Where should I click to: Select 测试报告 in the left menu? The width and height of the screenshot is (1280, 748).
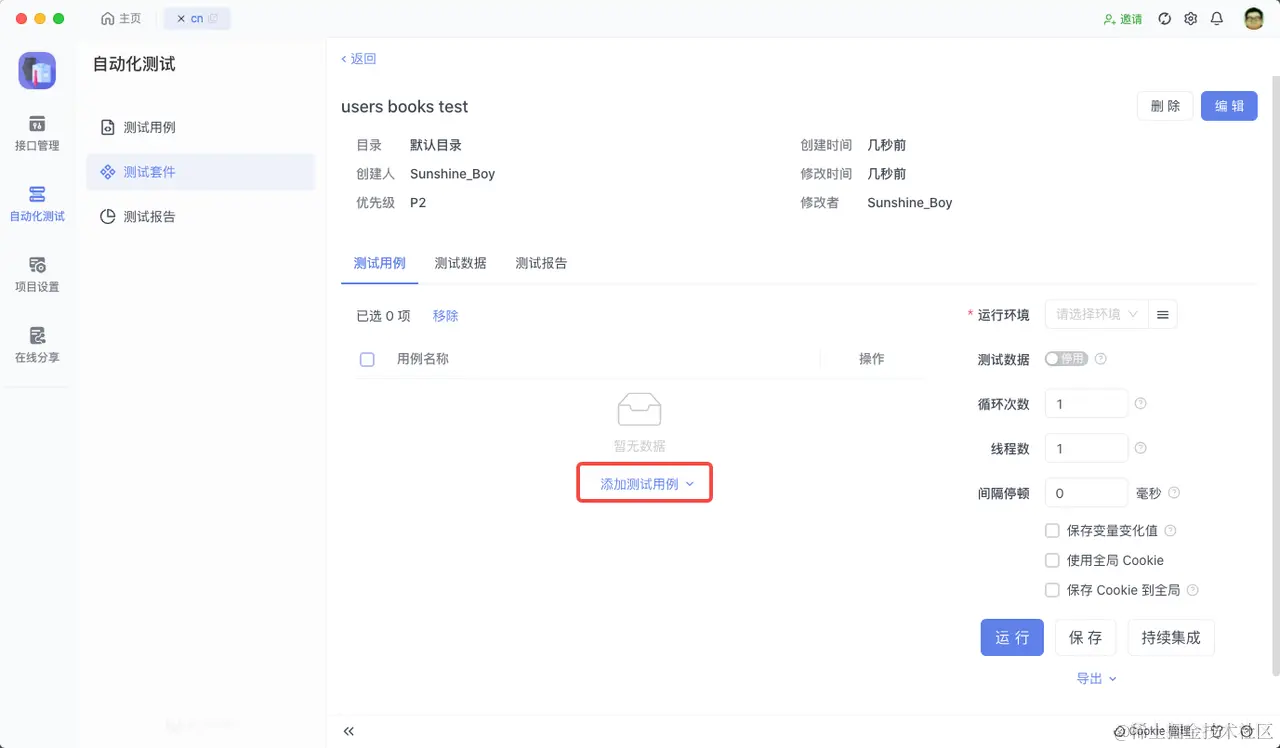click(200, 216)
